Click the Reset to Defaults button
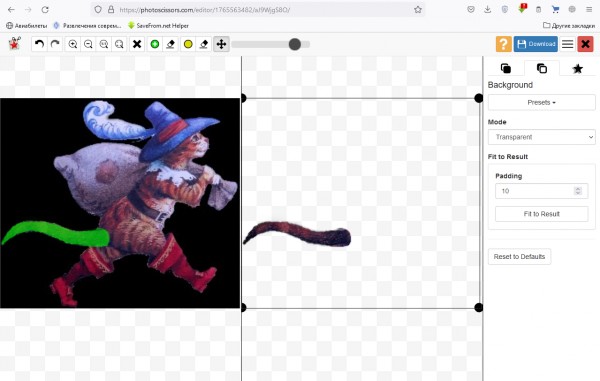Viewport: 600px width, 381px height. click(x=519, y=257)
